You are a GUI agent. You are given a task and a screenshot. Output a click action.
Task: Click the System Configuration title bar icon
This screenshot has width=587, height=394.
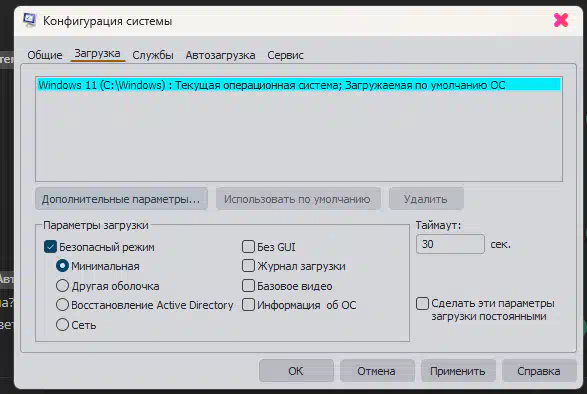pyautogui.click(x=29, y=20)
